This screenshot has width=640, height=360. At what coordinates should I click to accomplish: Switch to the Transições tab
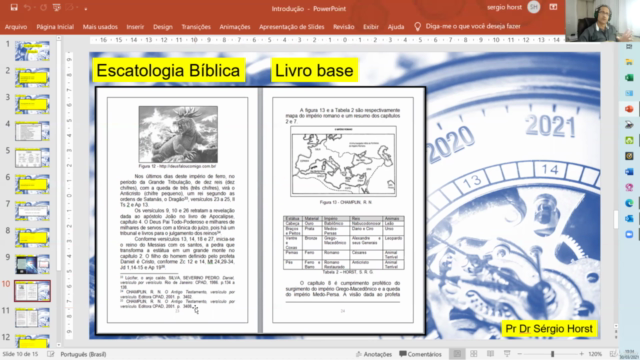coord(196,27)
